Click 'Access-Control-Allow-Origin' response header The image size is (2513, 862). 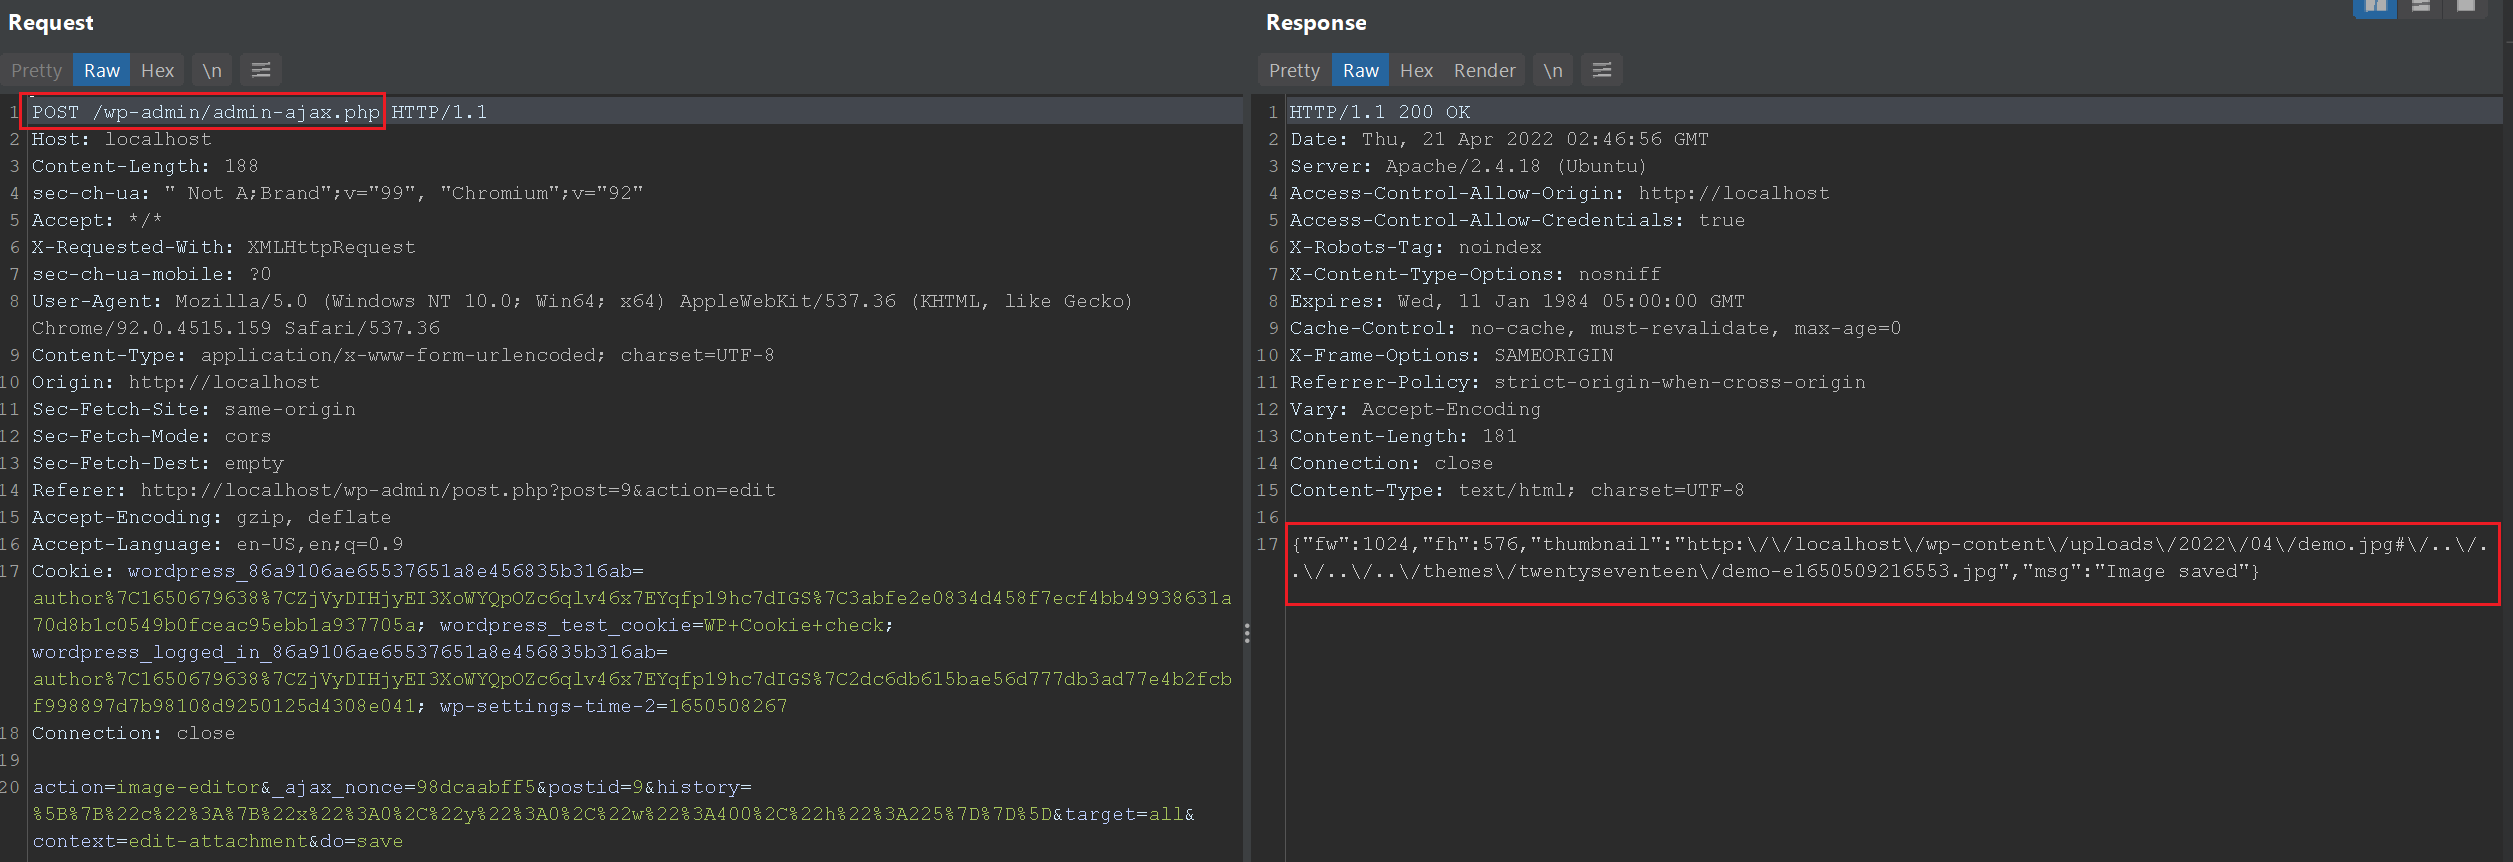click(x=1559, y=193)
